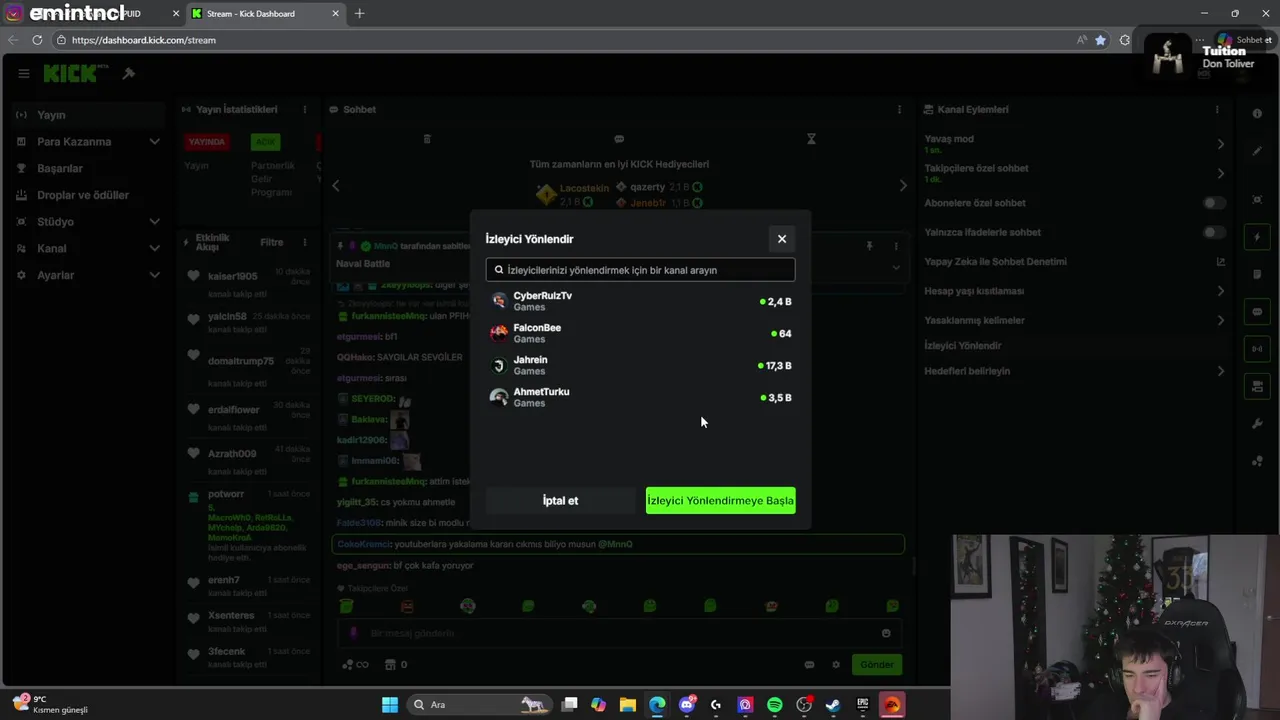Click the document icon in the right toolbar
The width and height of the screenshot is (1280, 720).
(x=1257, y=274)
